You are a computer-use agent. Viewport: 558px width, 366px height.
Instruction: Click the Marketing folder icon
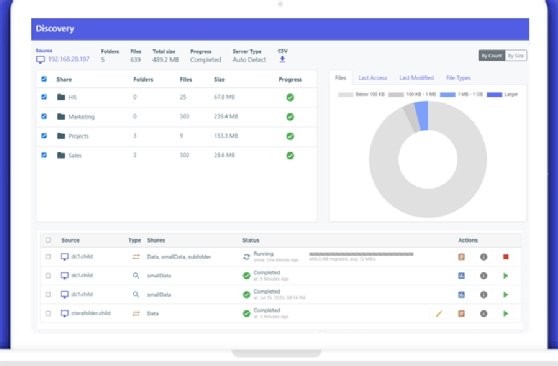[x=61, y=116]
